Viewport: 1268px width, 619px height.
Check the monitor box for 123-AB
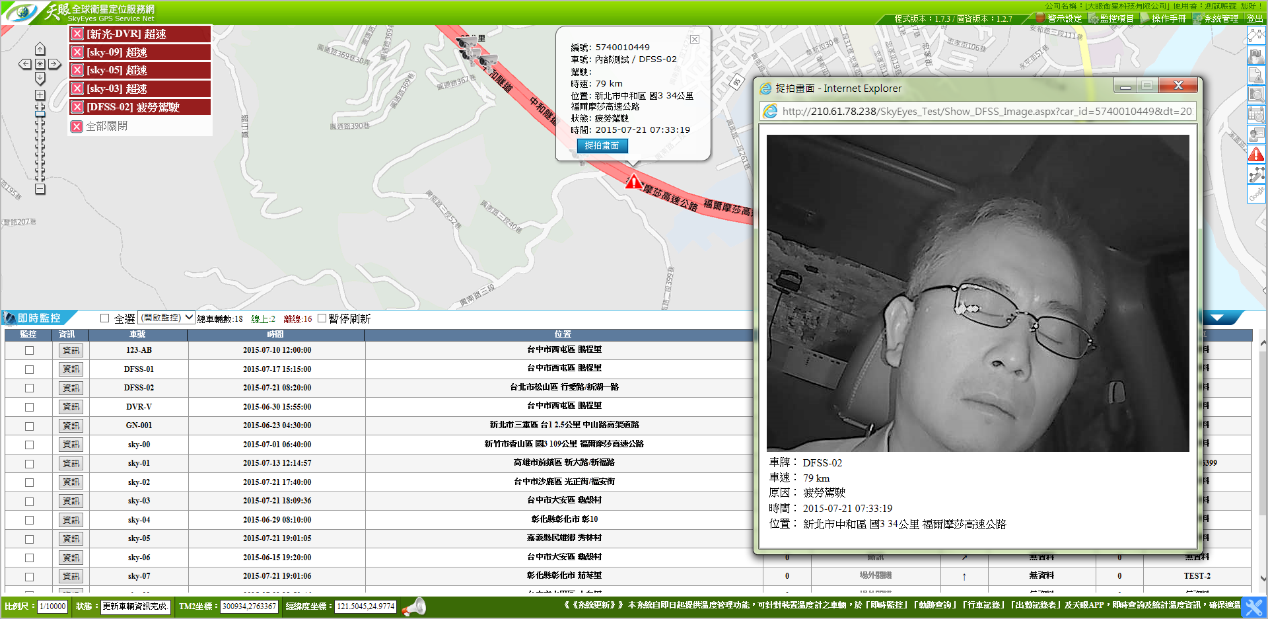tap(30, 351)
